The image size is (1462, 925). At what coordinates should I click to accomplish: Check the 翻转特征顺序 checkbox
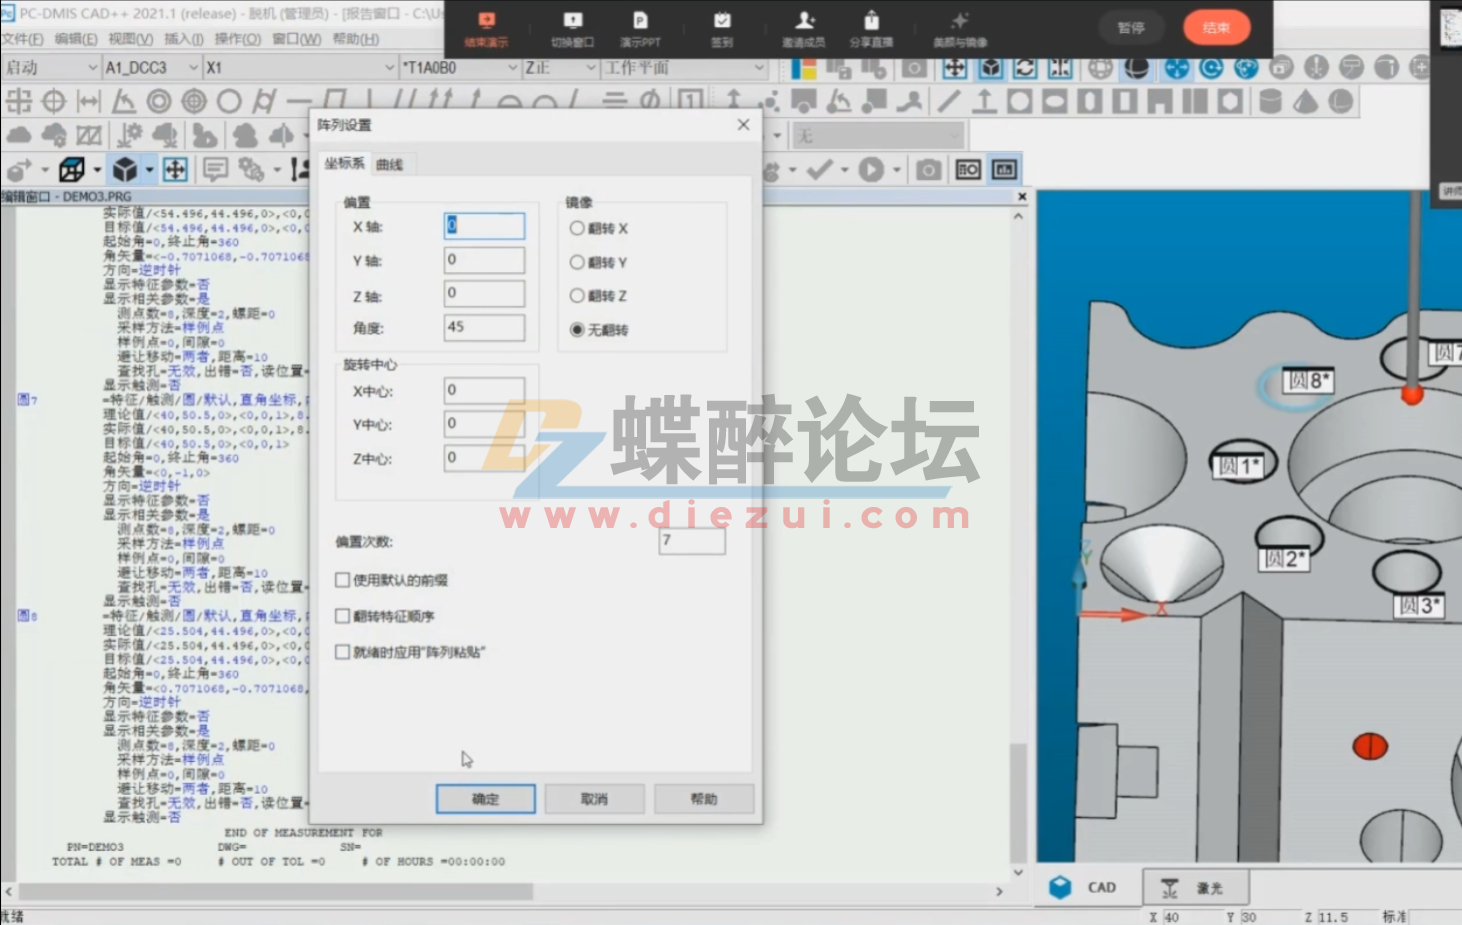click(343, 615)
